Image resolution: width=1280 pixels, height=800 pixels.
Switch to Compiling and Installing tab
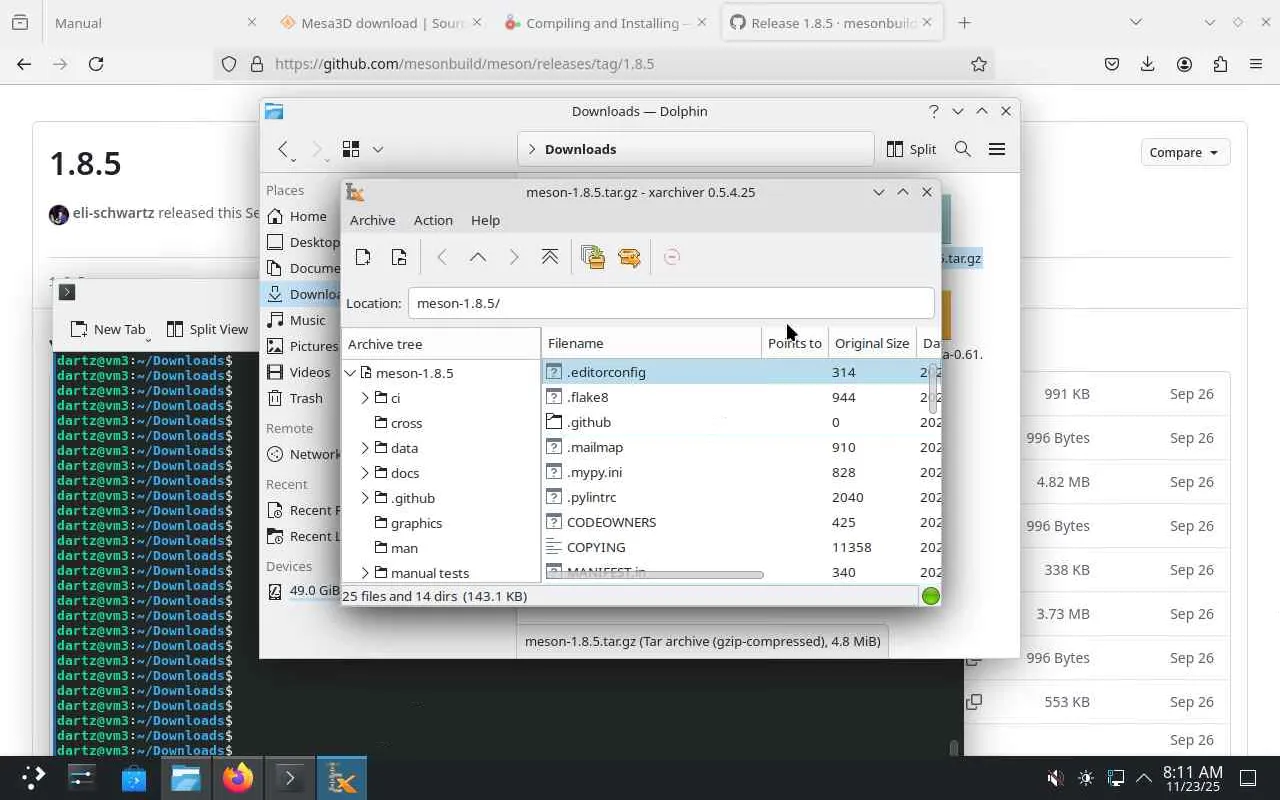pyautogui.click(x=604, y=22)
